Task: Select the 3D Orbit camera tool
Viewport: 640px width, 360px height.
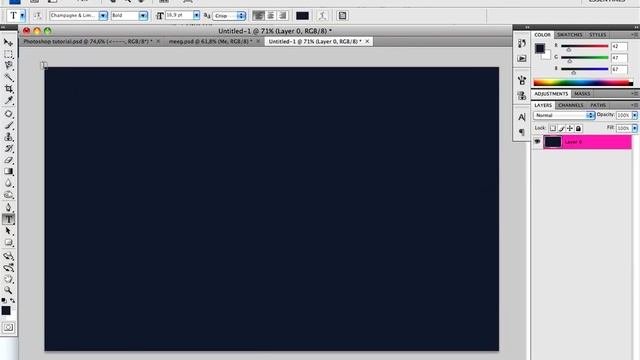Action: (x=8, y=268)
